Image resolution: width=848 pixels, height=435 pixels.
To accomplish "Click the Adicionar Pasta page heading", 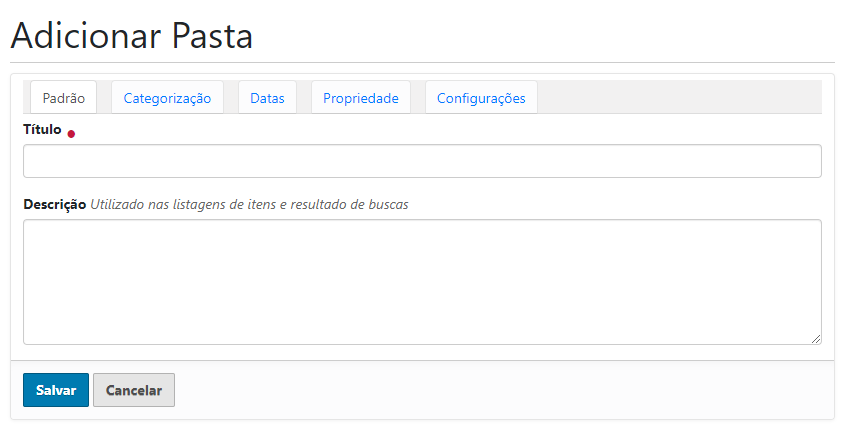I will click(131, 36).
